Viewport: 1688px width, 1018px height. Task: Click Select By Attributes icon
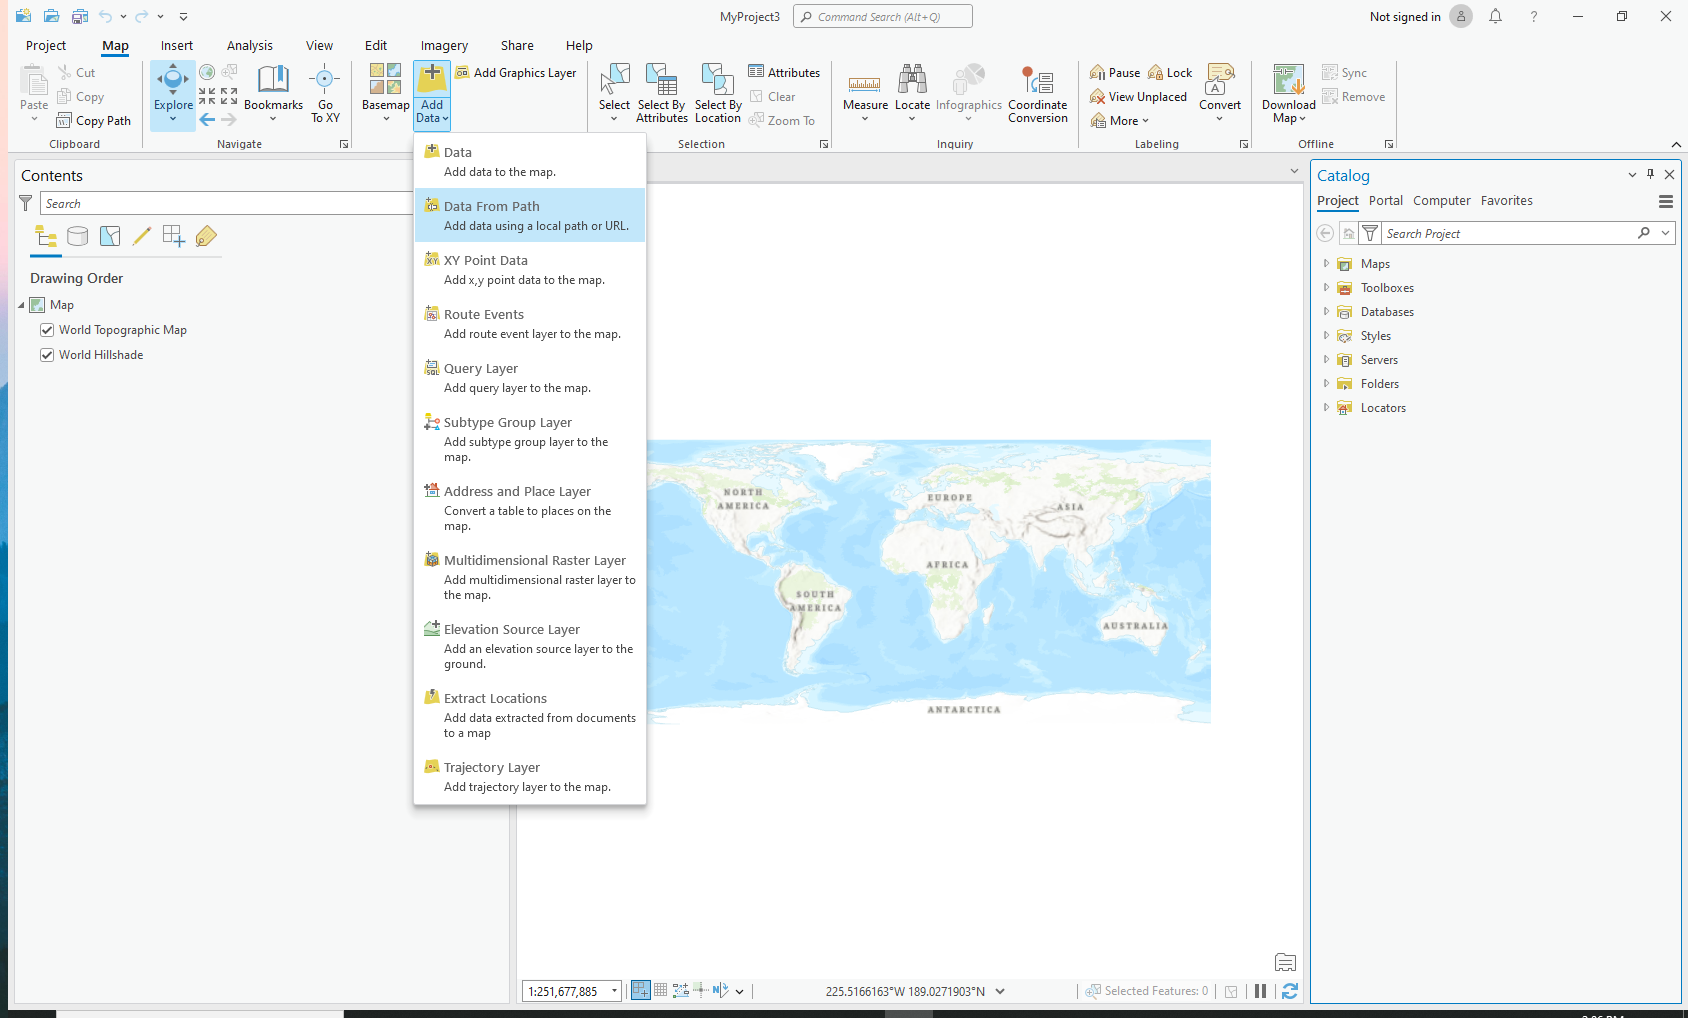point(661,80)
